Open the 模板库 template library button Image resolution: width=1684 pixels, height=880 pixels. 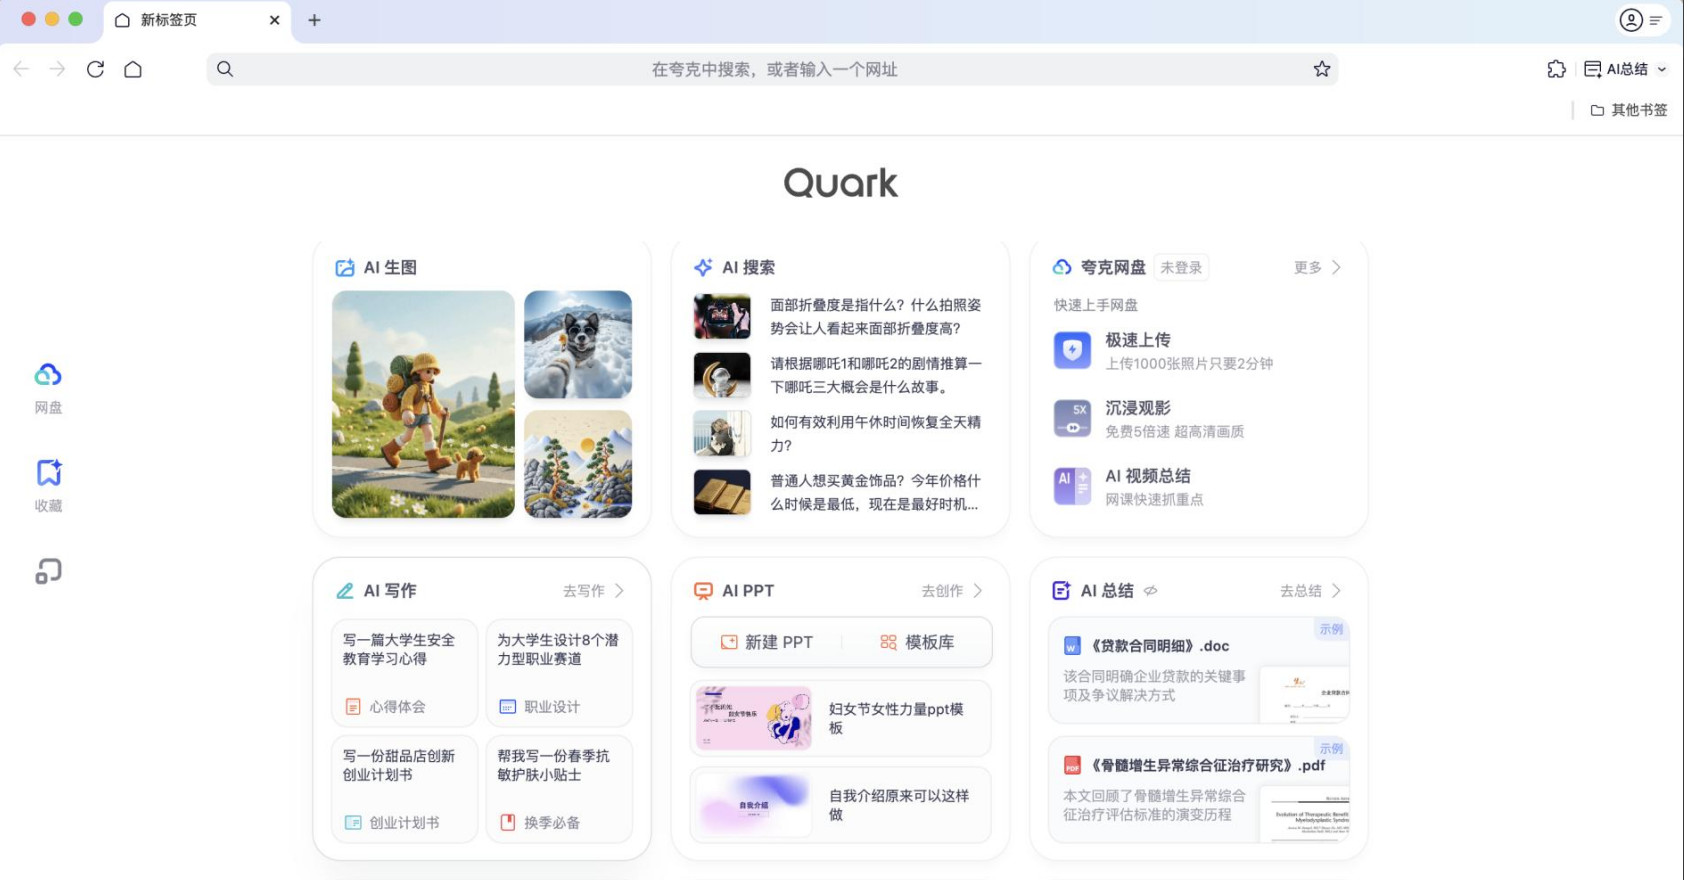pyautogui.click(x=917, y=642)
